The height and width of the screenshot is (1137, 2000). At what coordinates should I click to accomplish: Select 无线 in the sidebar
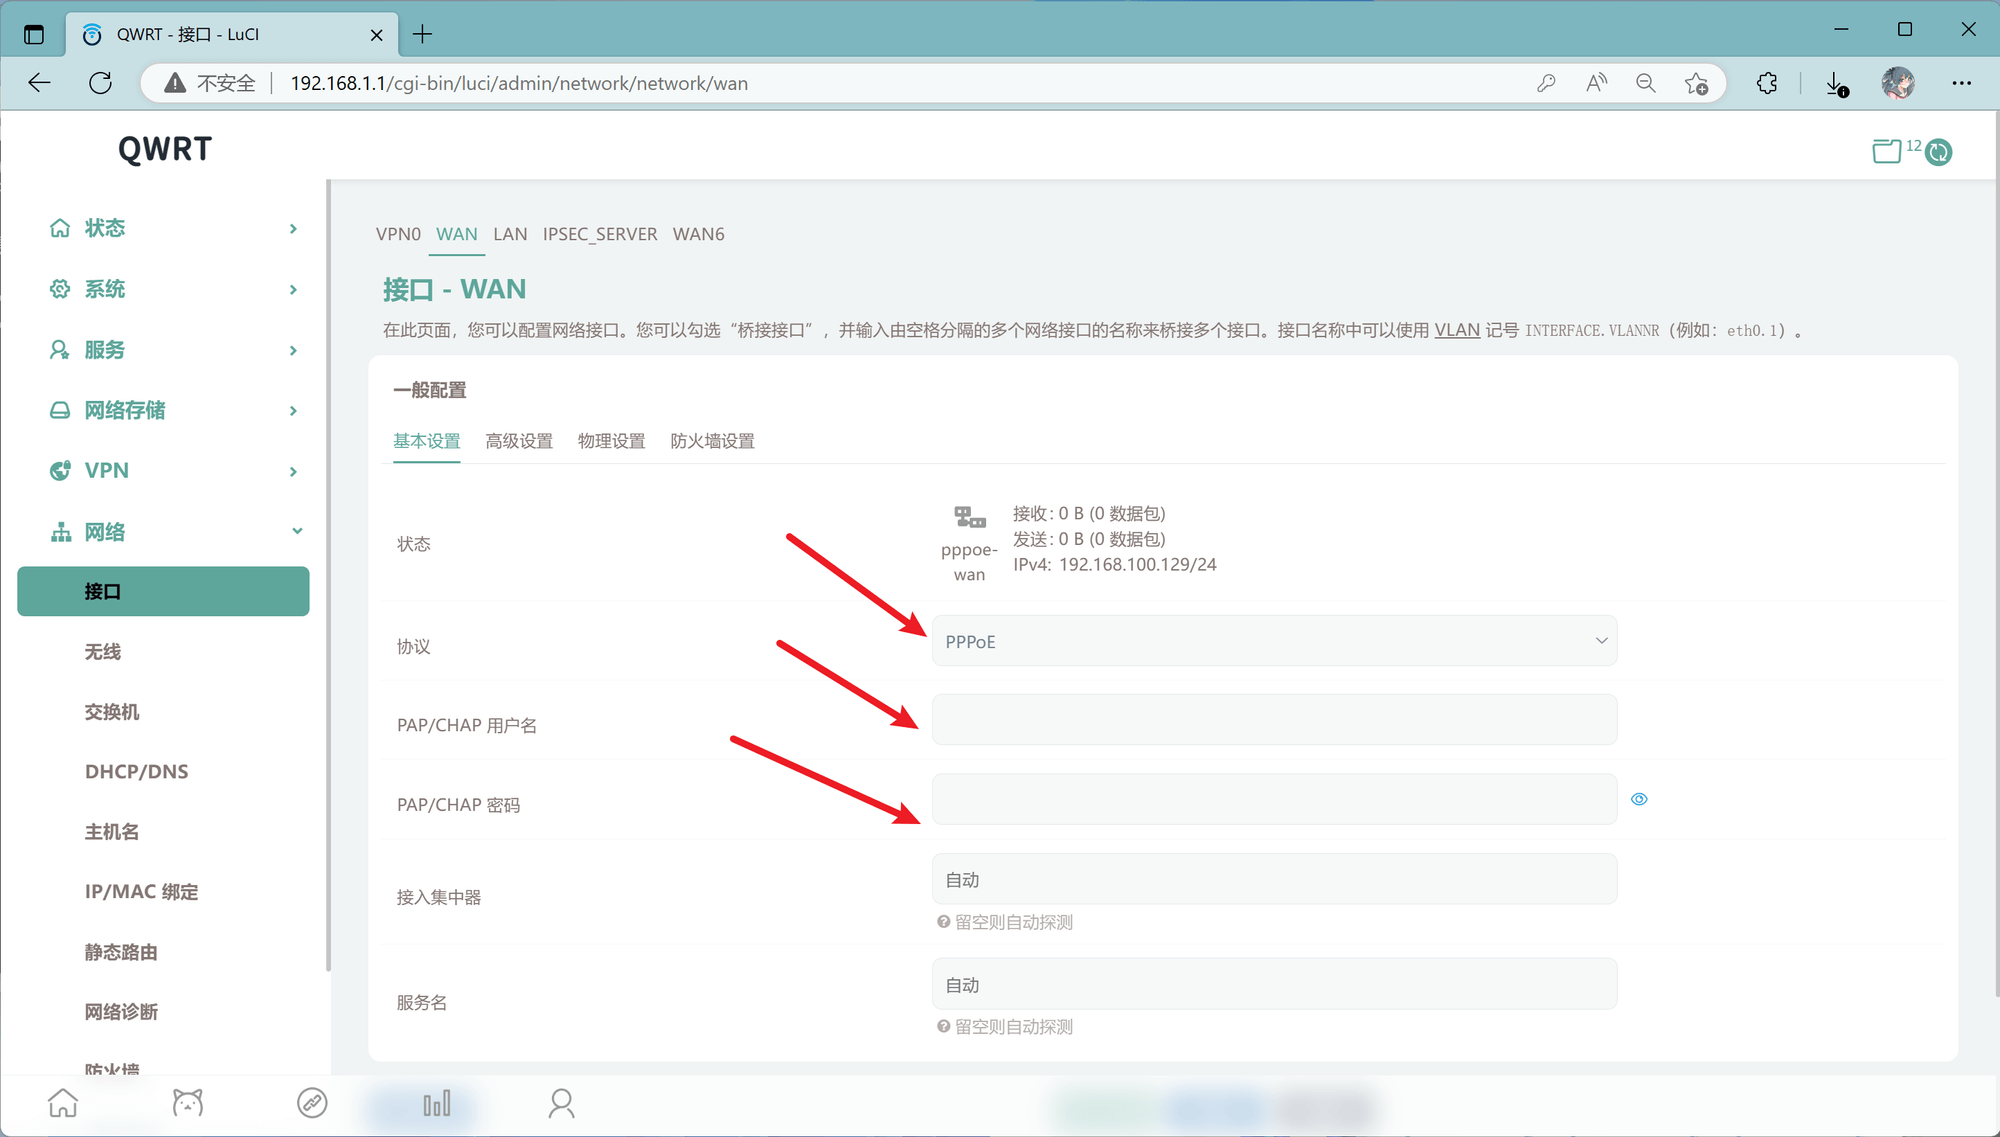pyautogui.click(x=100, y=651)
